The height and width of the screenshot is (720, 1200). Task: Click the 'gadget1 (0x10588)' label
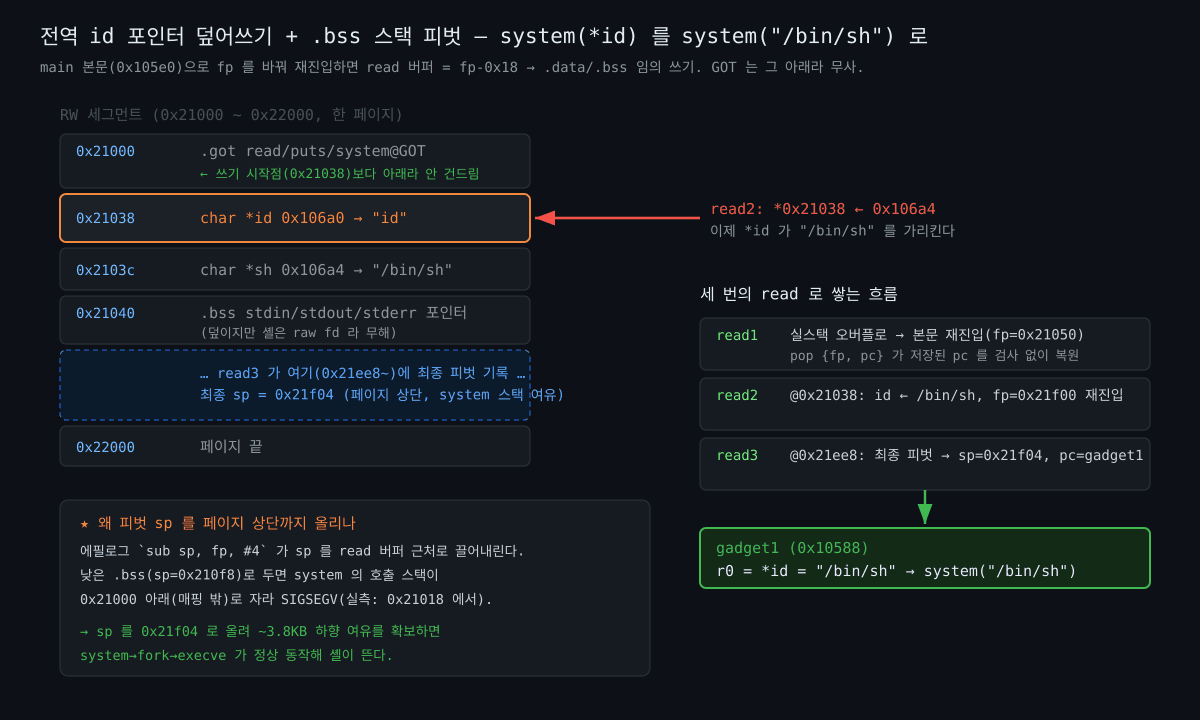coord(792,548)
